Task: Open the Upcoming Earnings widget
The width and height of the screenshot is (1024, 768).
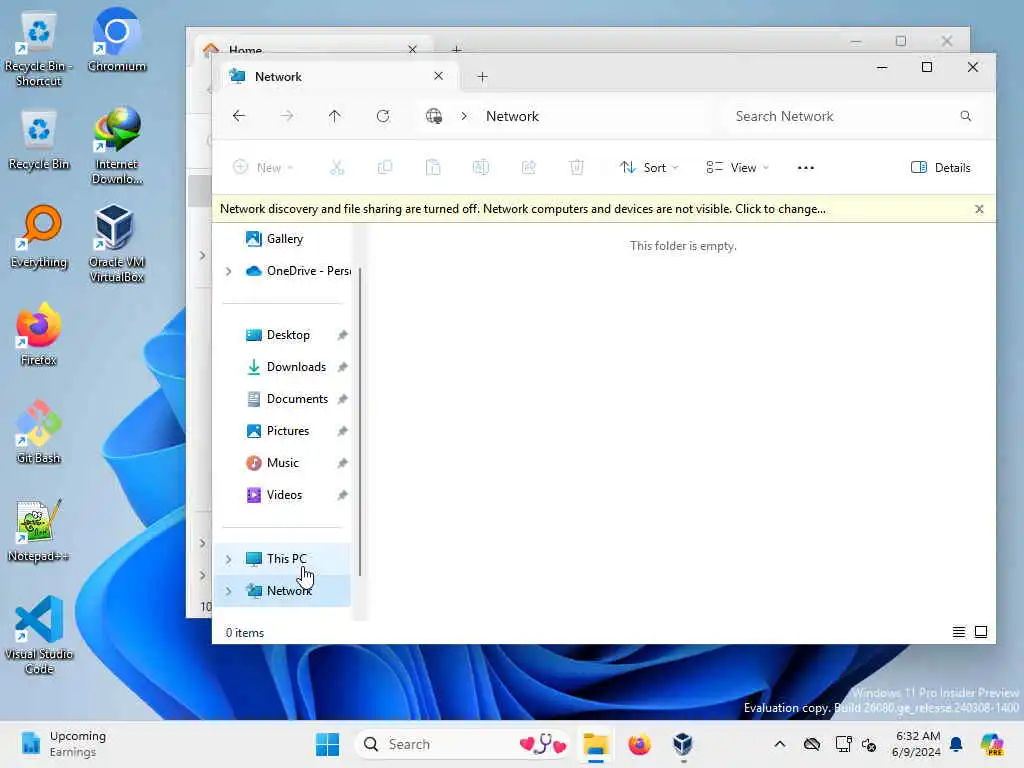Action: [63, 744]
